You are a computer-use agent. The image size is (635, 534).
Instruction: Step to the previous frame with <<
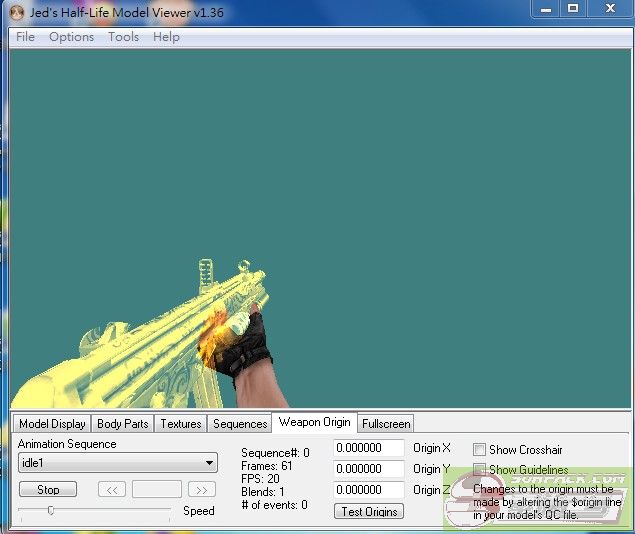(x=111, y=490)
